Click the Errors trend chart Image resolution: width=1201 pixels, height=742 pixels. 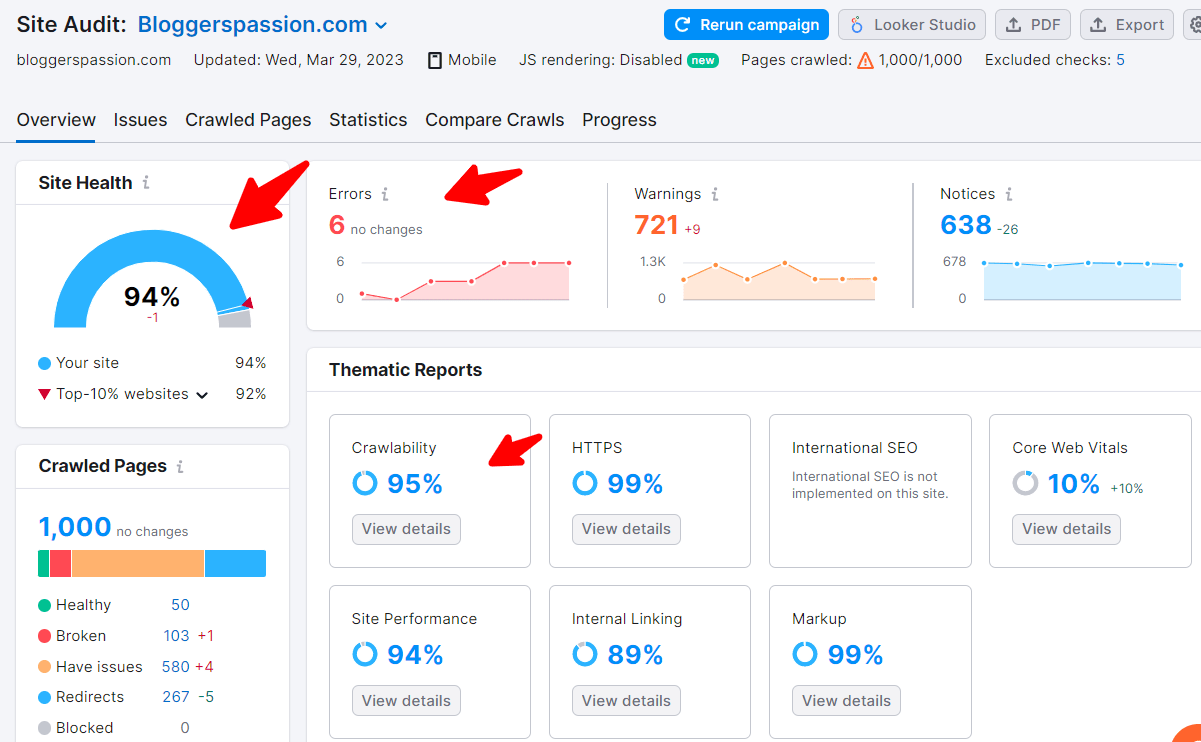(x=465, y=280)
